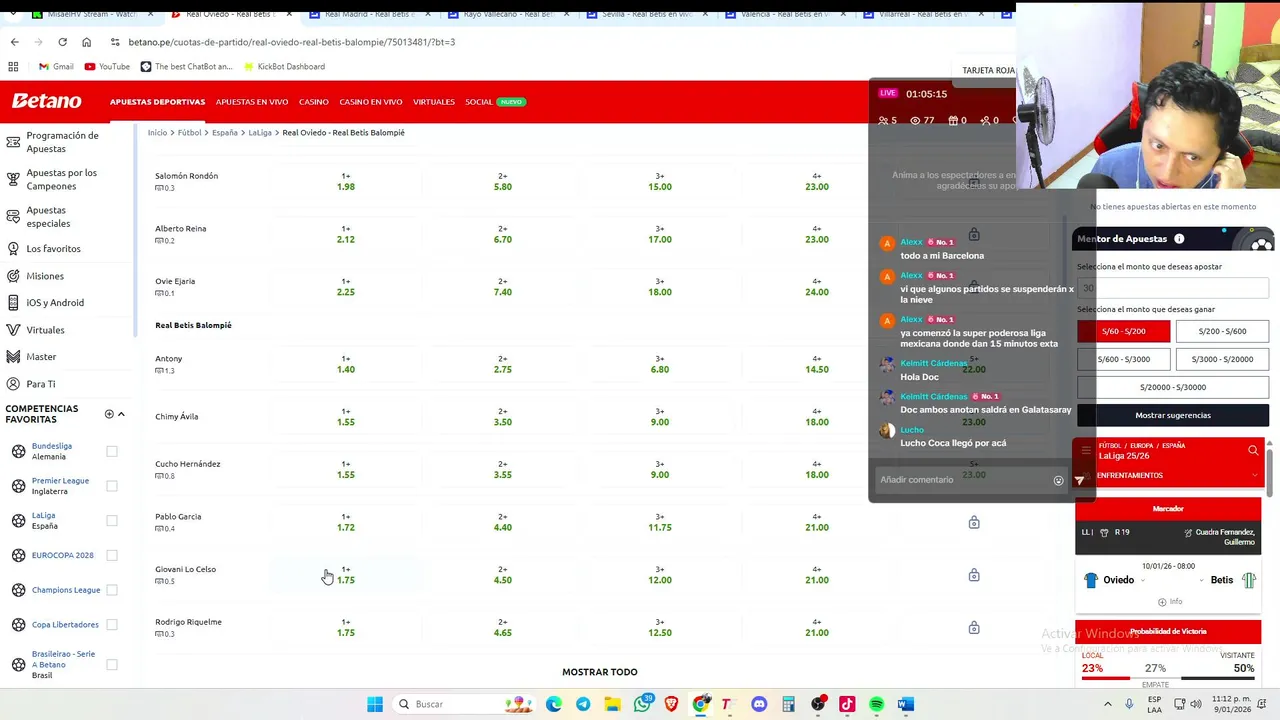Go back using the browser back arrow
Viewport: 1280px width, 720px height.
[14, 42]
